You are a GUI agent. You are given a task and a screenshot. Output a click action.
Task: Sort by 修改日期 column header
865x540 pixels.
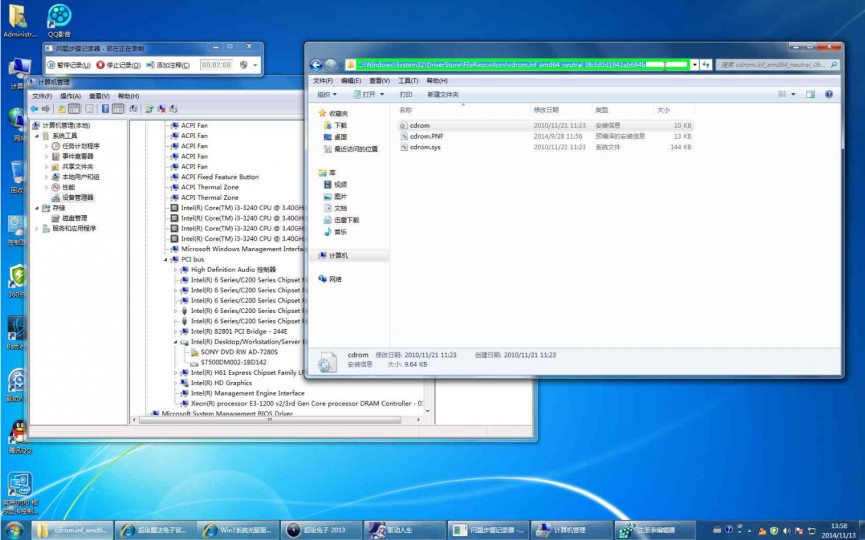pyautogui.click(x=560, y=110)
